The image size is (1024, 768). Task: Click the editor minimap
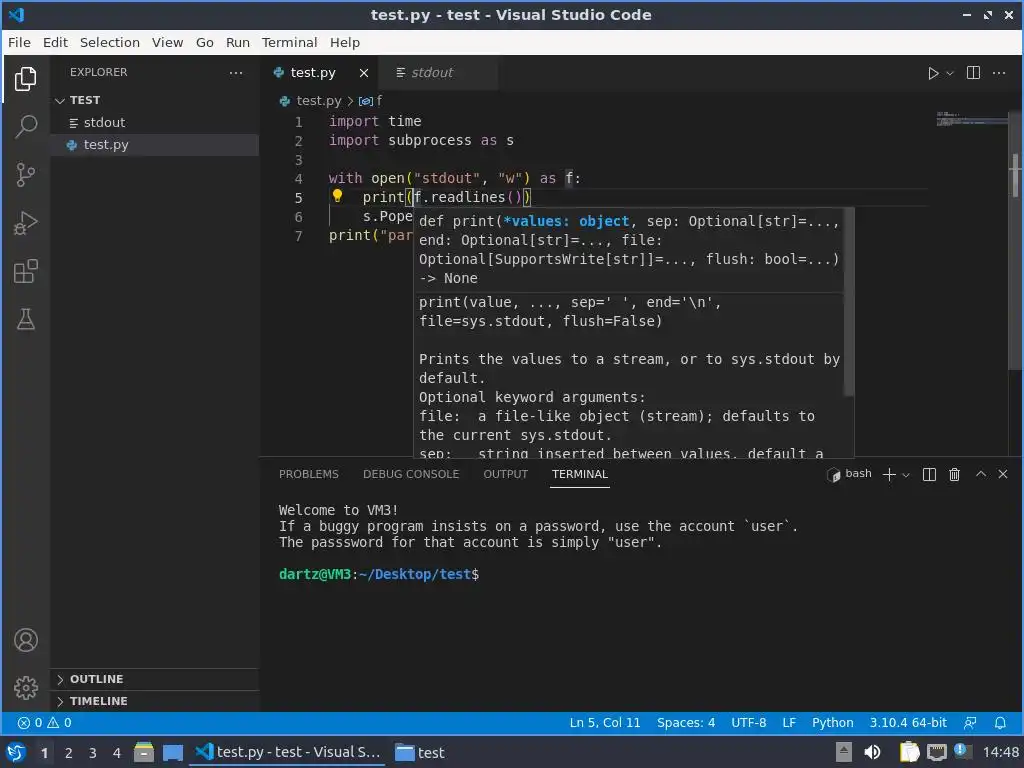pos(972,120)
